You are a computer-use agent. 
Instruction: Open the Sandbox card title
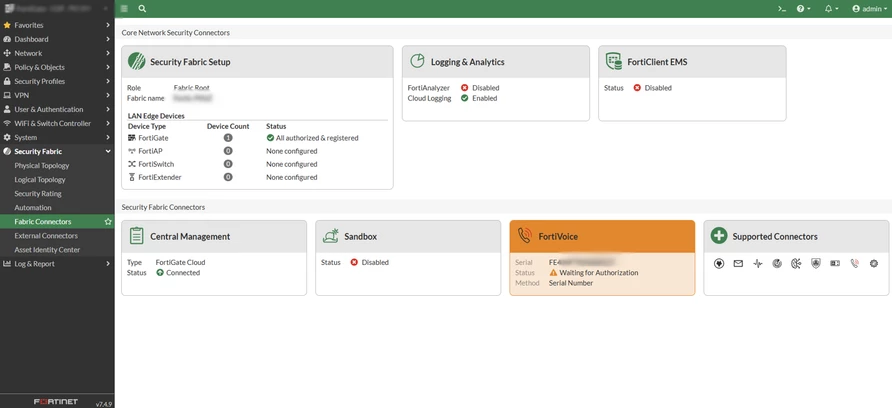(361, 237)
